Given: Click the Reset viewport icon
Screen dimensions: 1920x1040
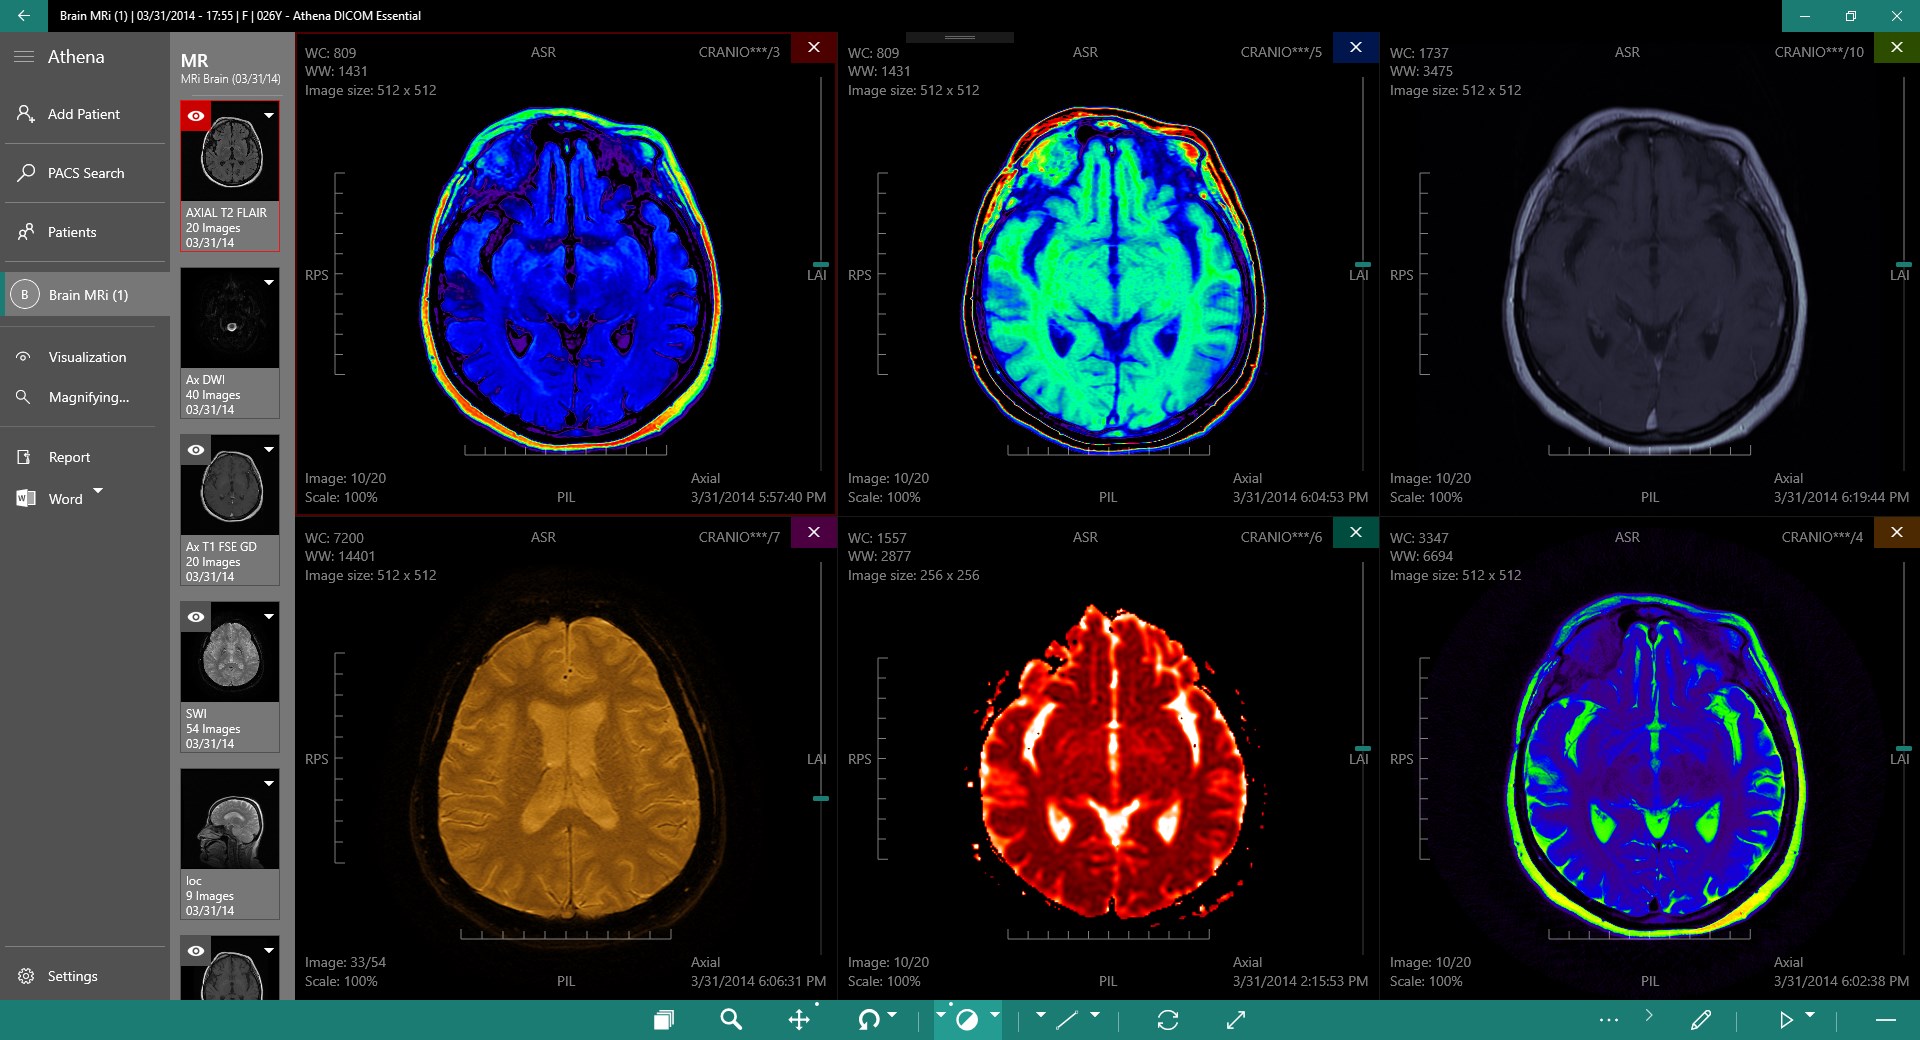Looking at the screenshot, I should tap(1167, 1020).
